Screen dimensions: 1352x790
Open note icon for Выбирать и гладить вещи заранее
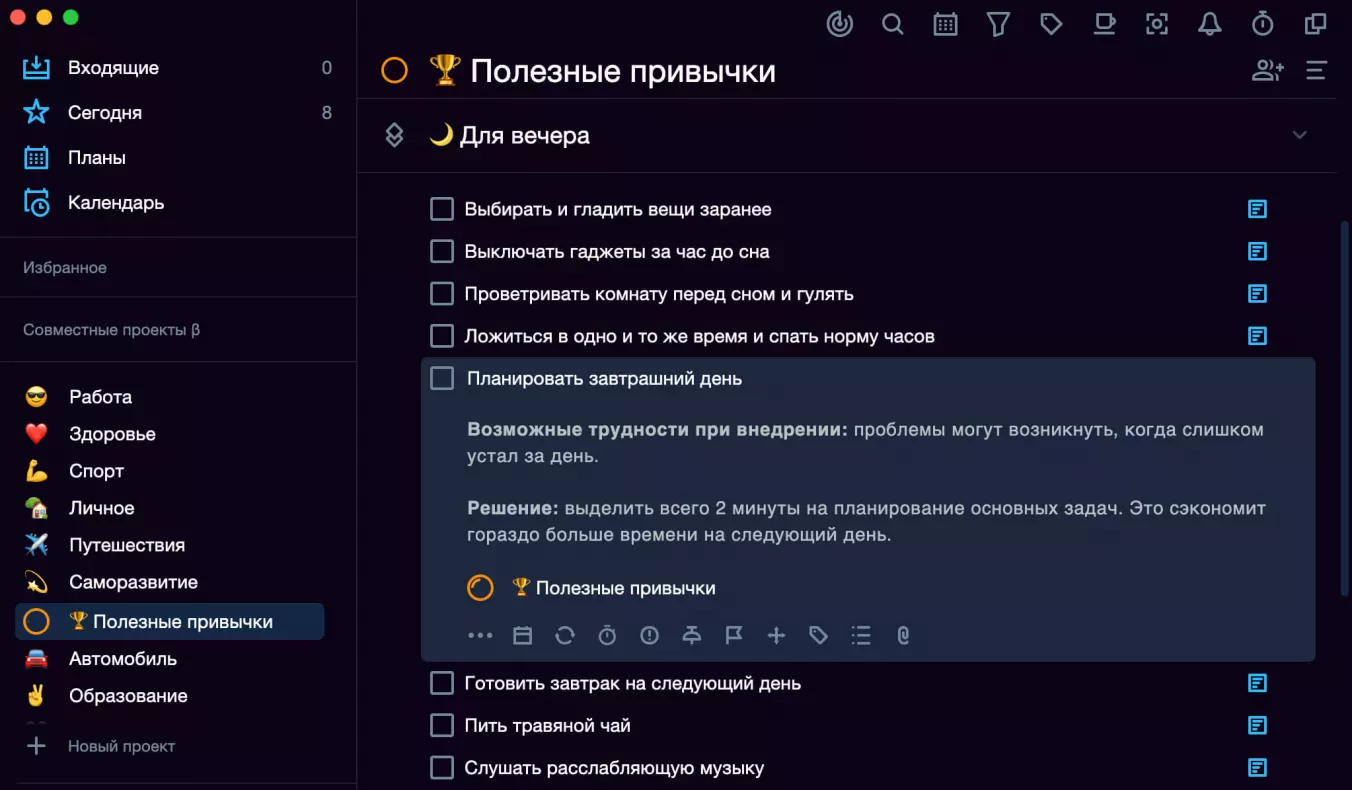[1257, 209]
